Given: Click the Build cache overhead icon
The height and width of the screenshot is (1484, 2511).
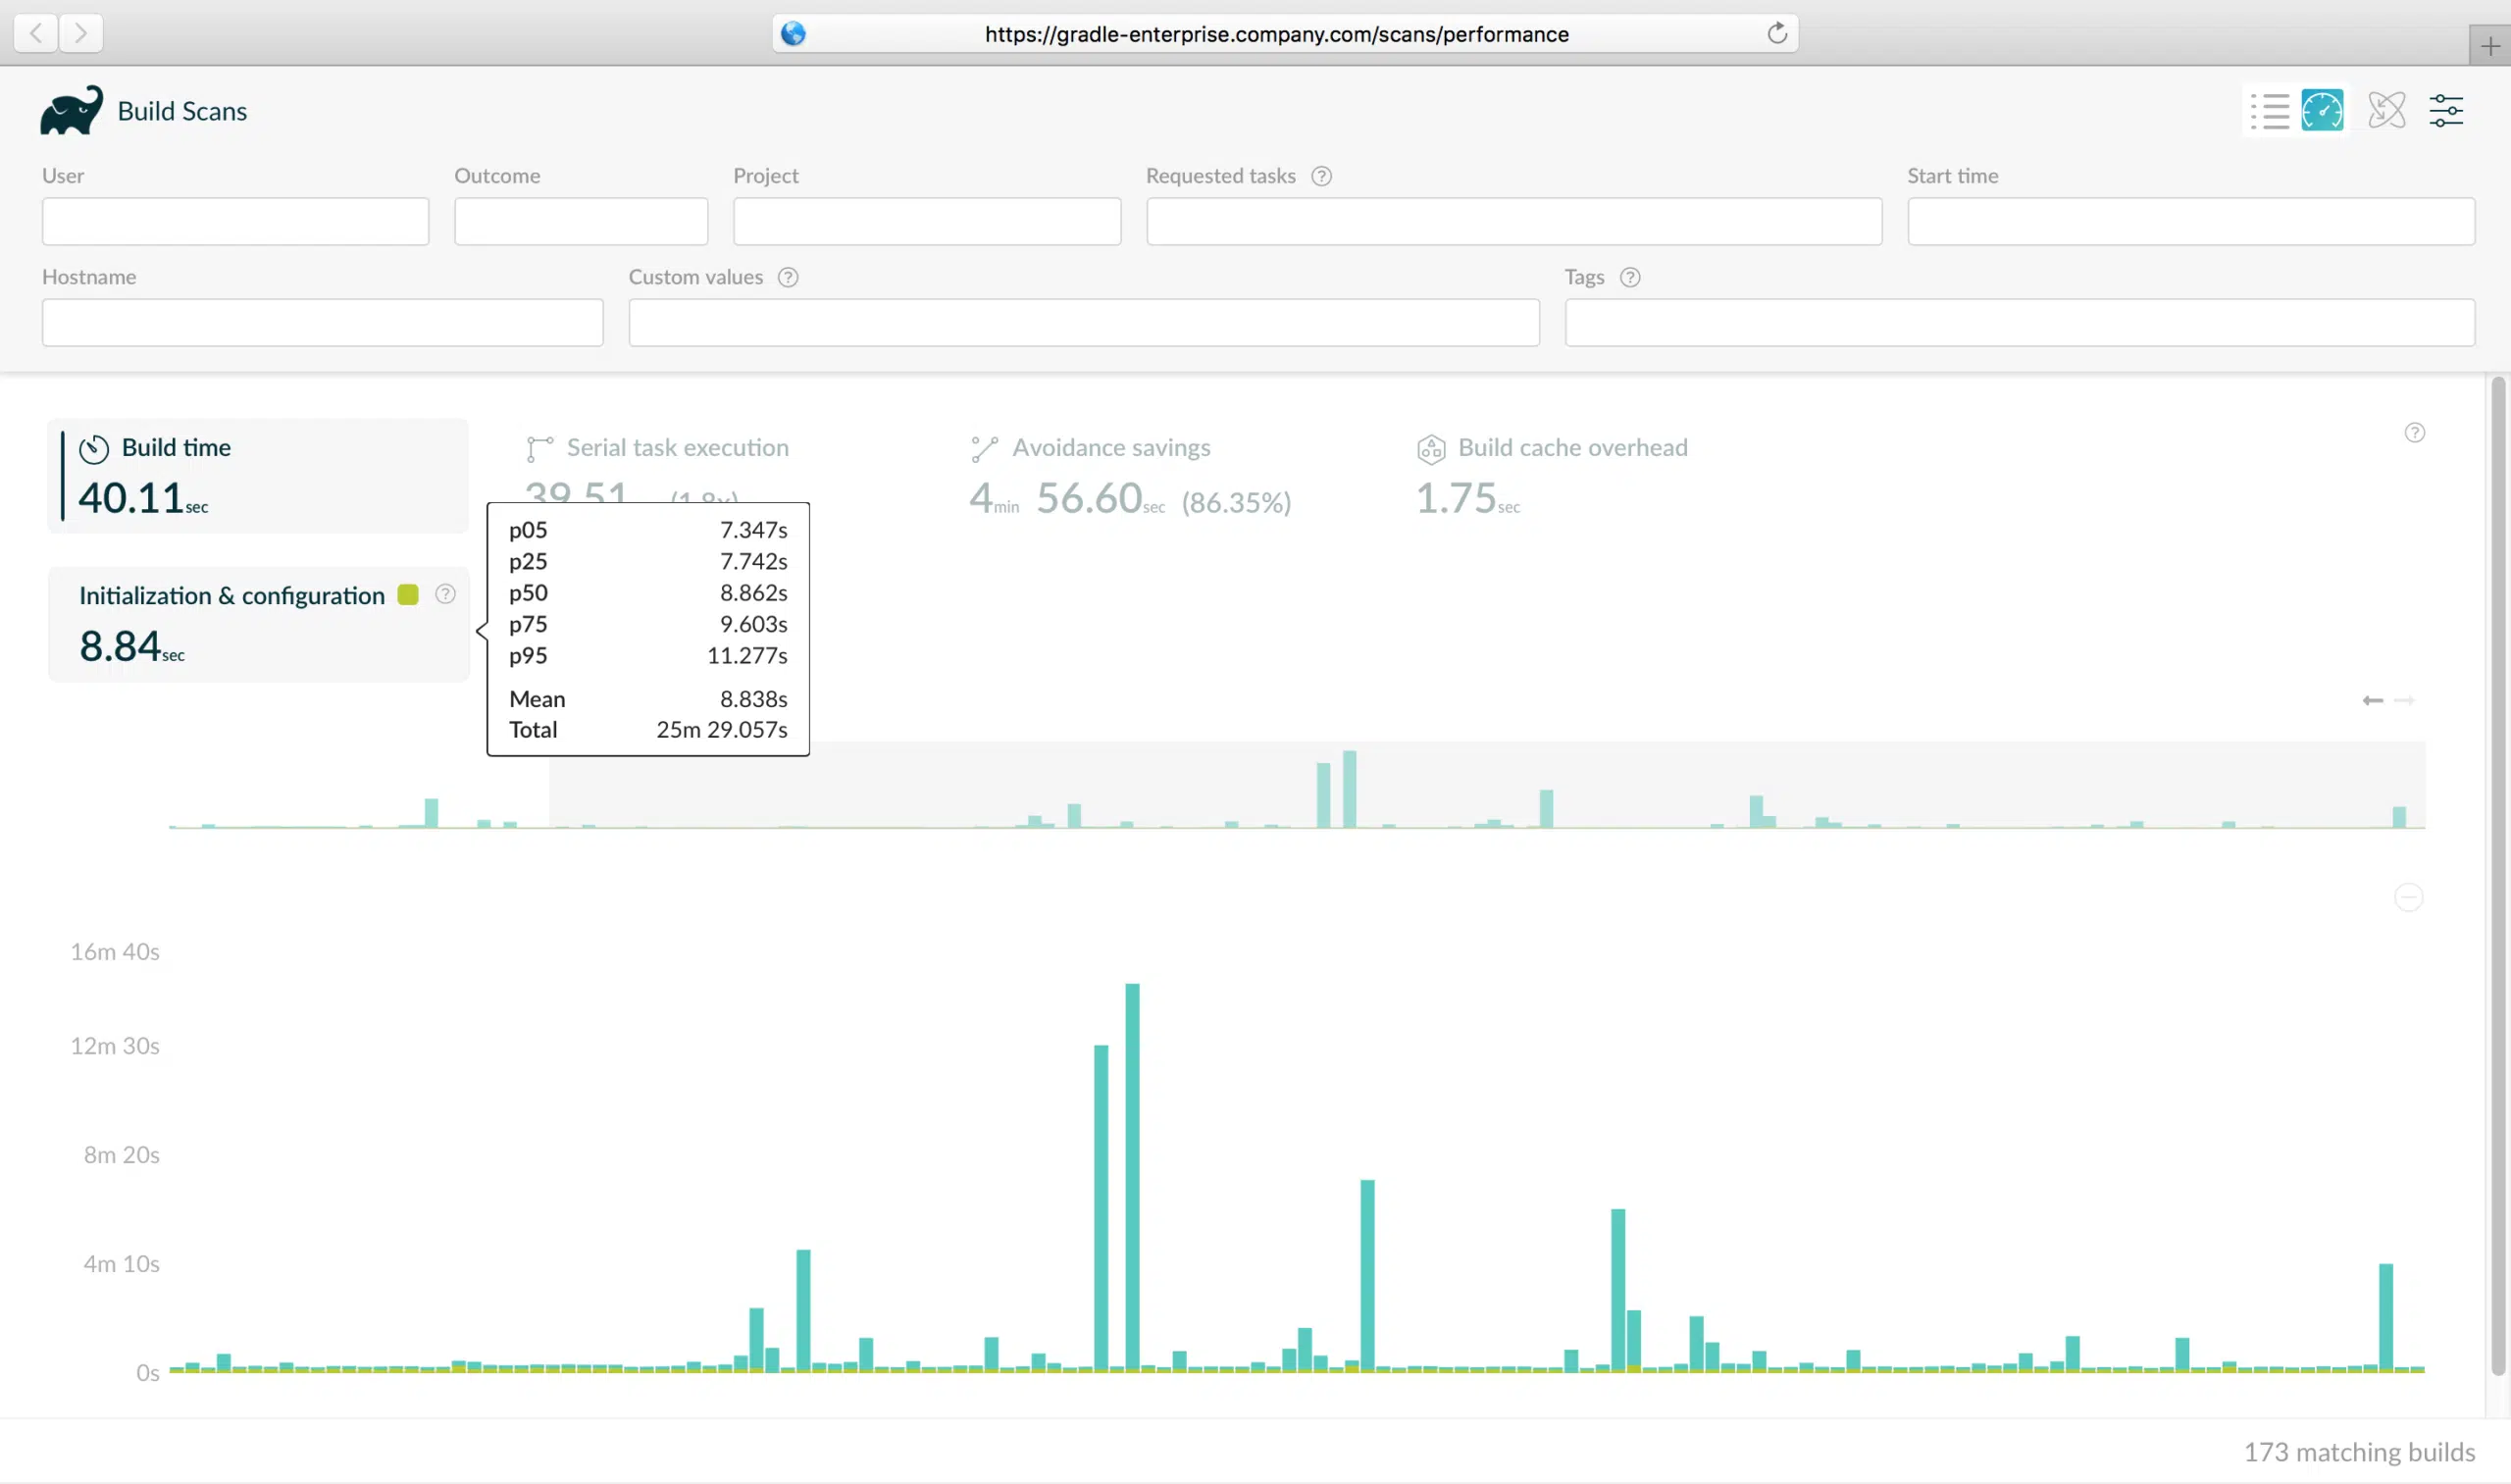Looking at the screenshot, I should coord(1431,449).
